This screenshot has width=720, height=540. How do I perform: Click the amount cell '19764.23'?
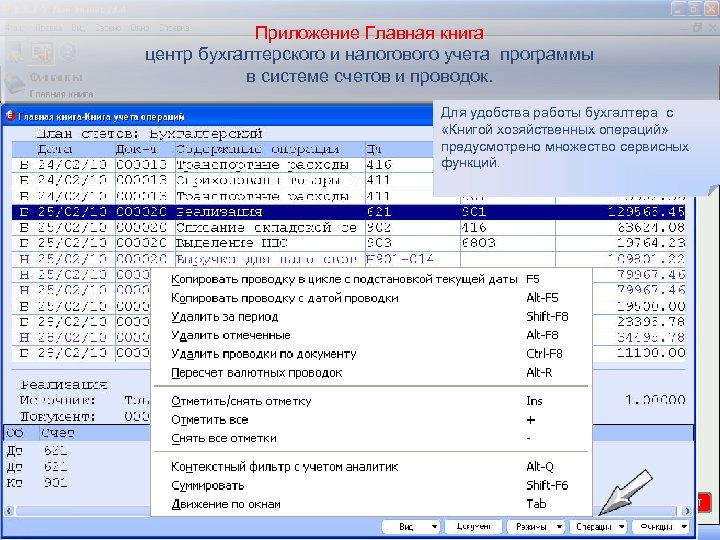click(651, 243)
